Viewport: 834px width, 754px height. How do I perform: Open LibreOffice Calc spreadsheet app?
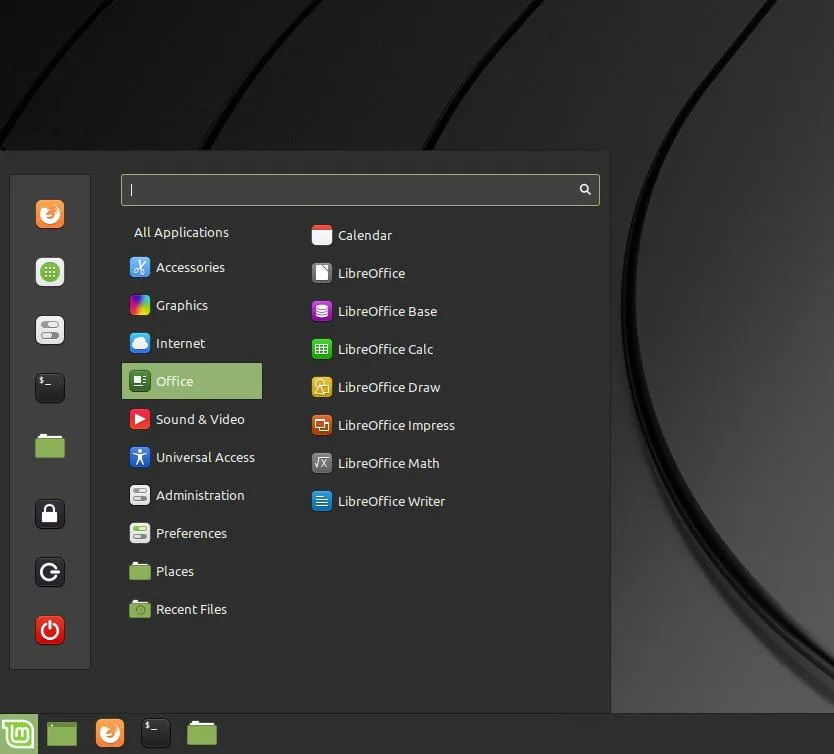pos(372,349)
